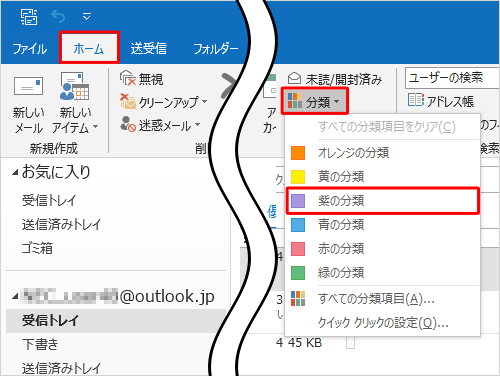The image size is (500, 376).
Task: Open クイック クリックの設定(Q)... menu entry
Action: [x=382, y=323]
